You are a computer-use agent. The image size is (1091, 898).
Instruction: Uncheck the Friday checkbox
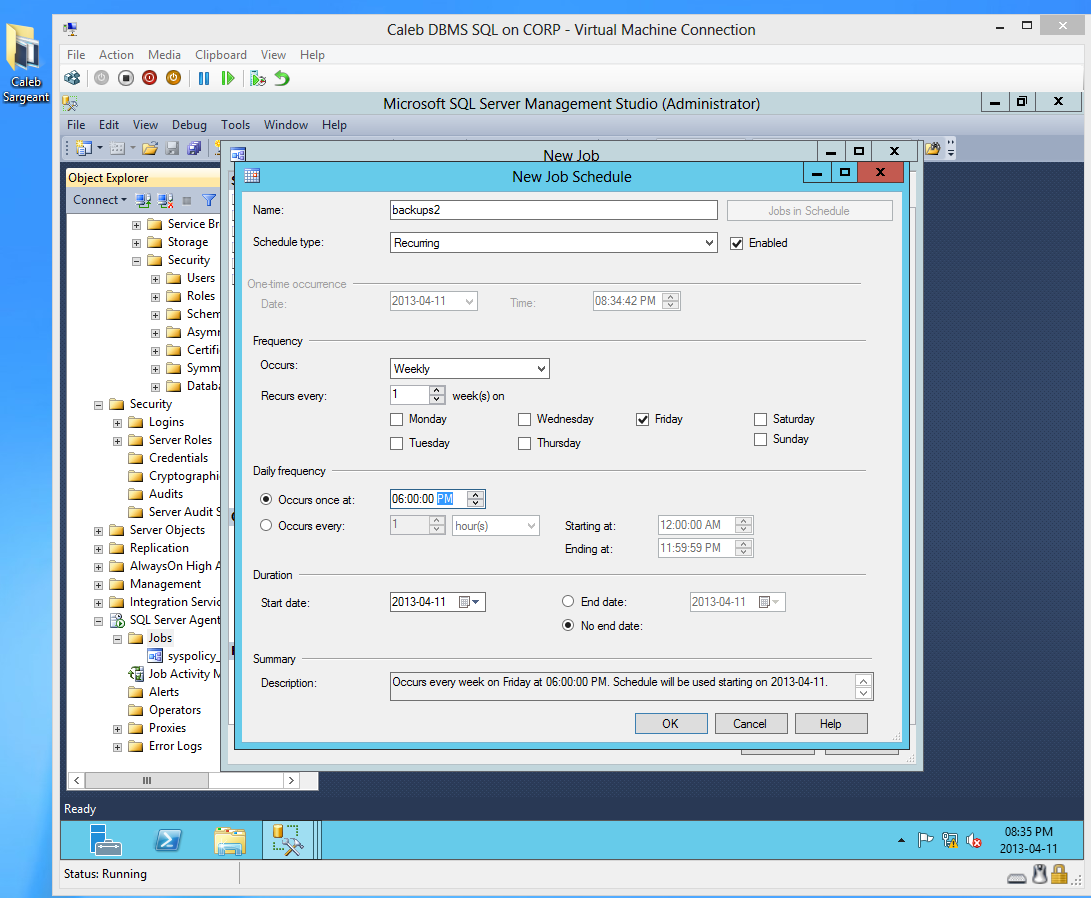642,419
